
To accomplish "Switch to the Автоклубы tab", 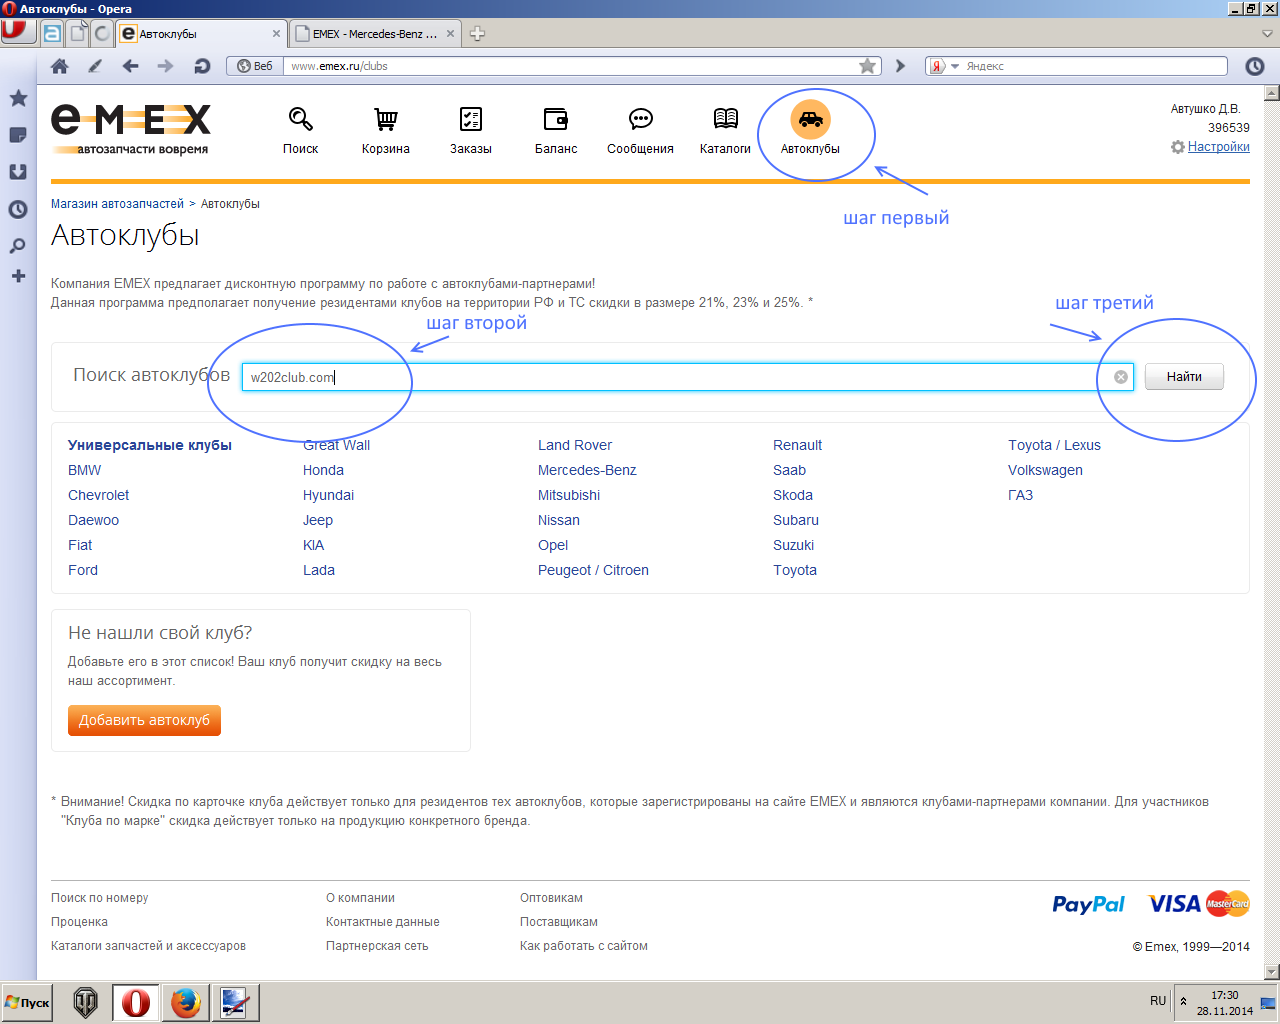I will [202, 33].
